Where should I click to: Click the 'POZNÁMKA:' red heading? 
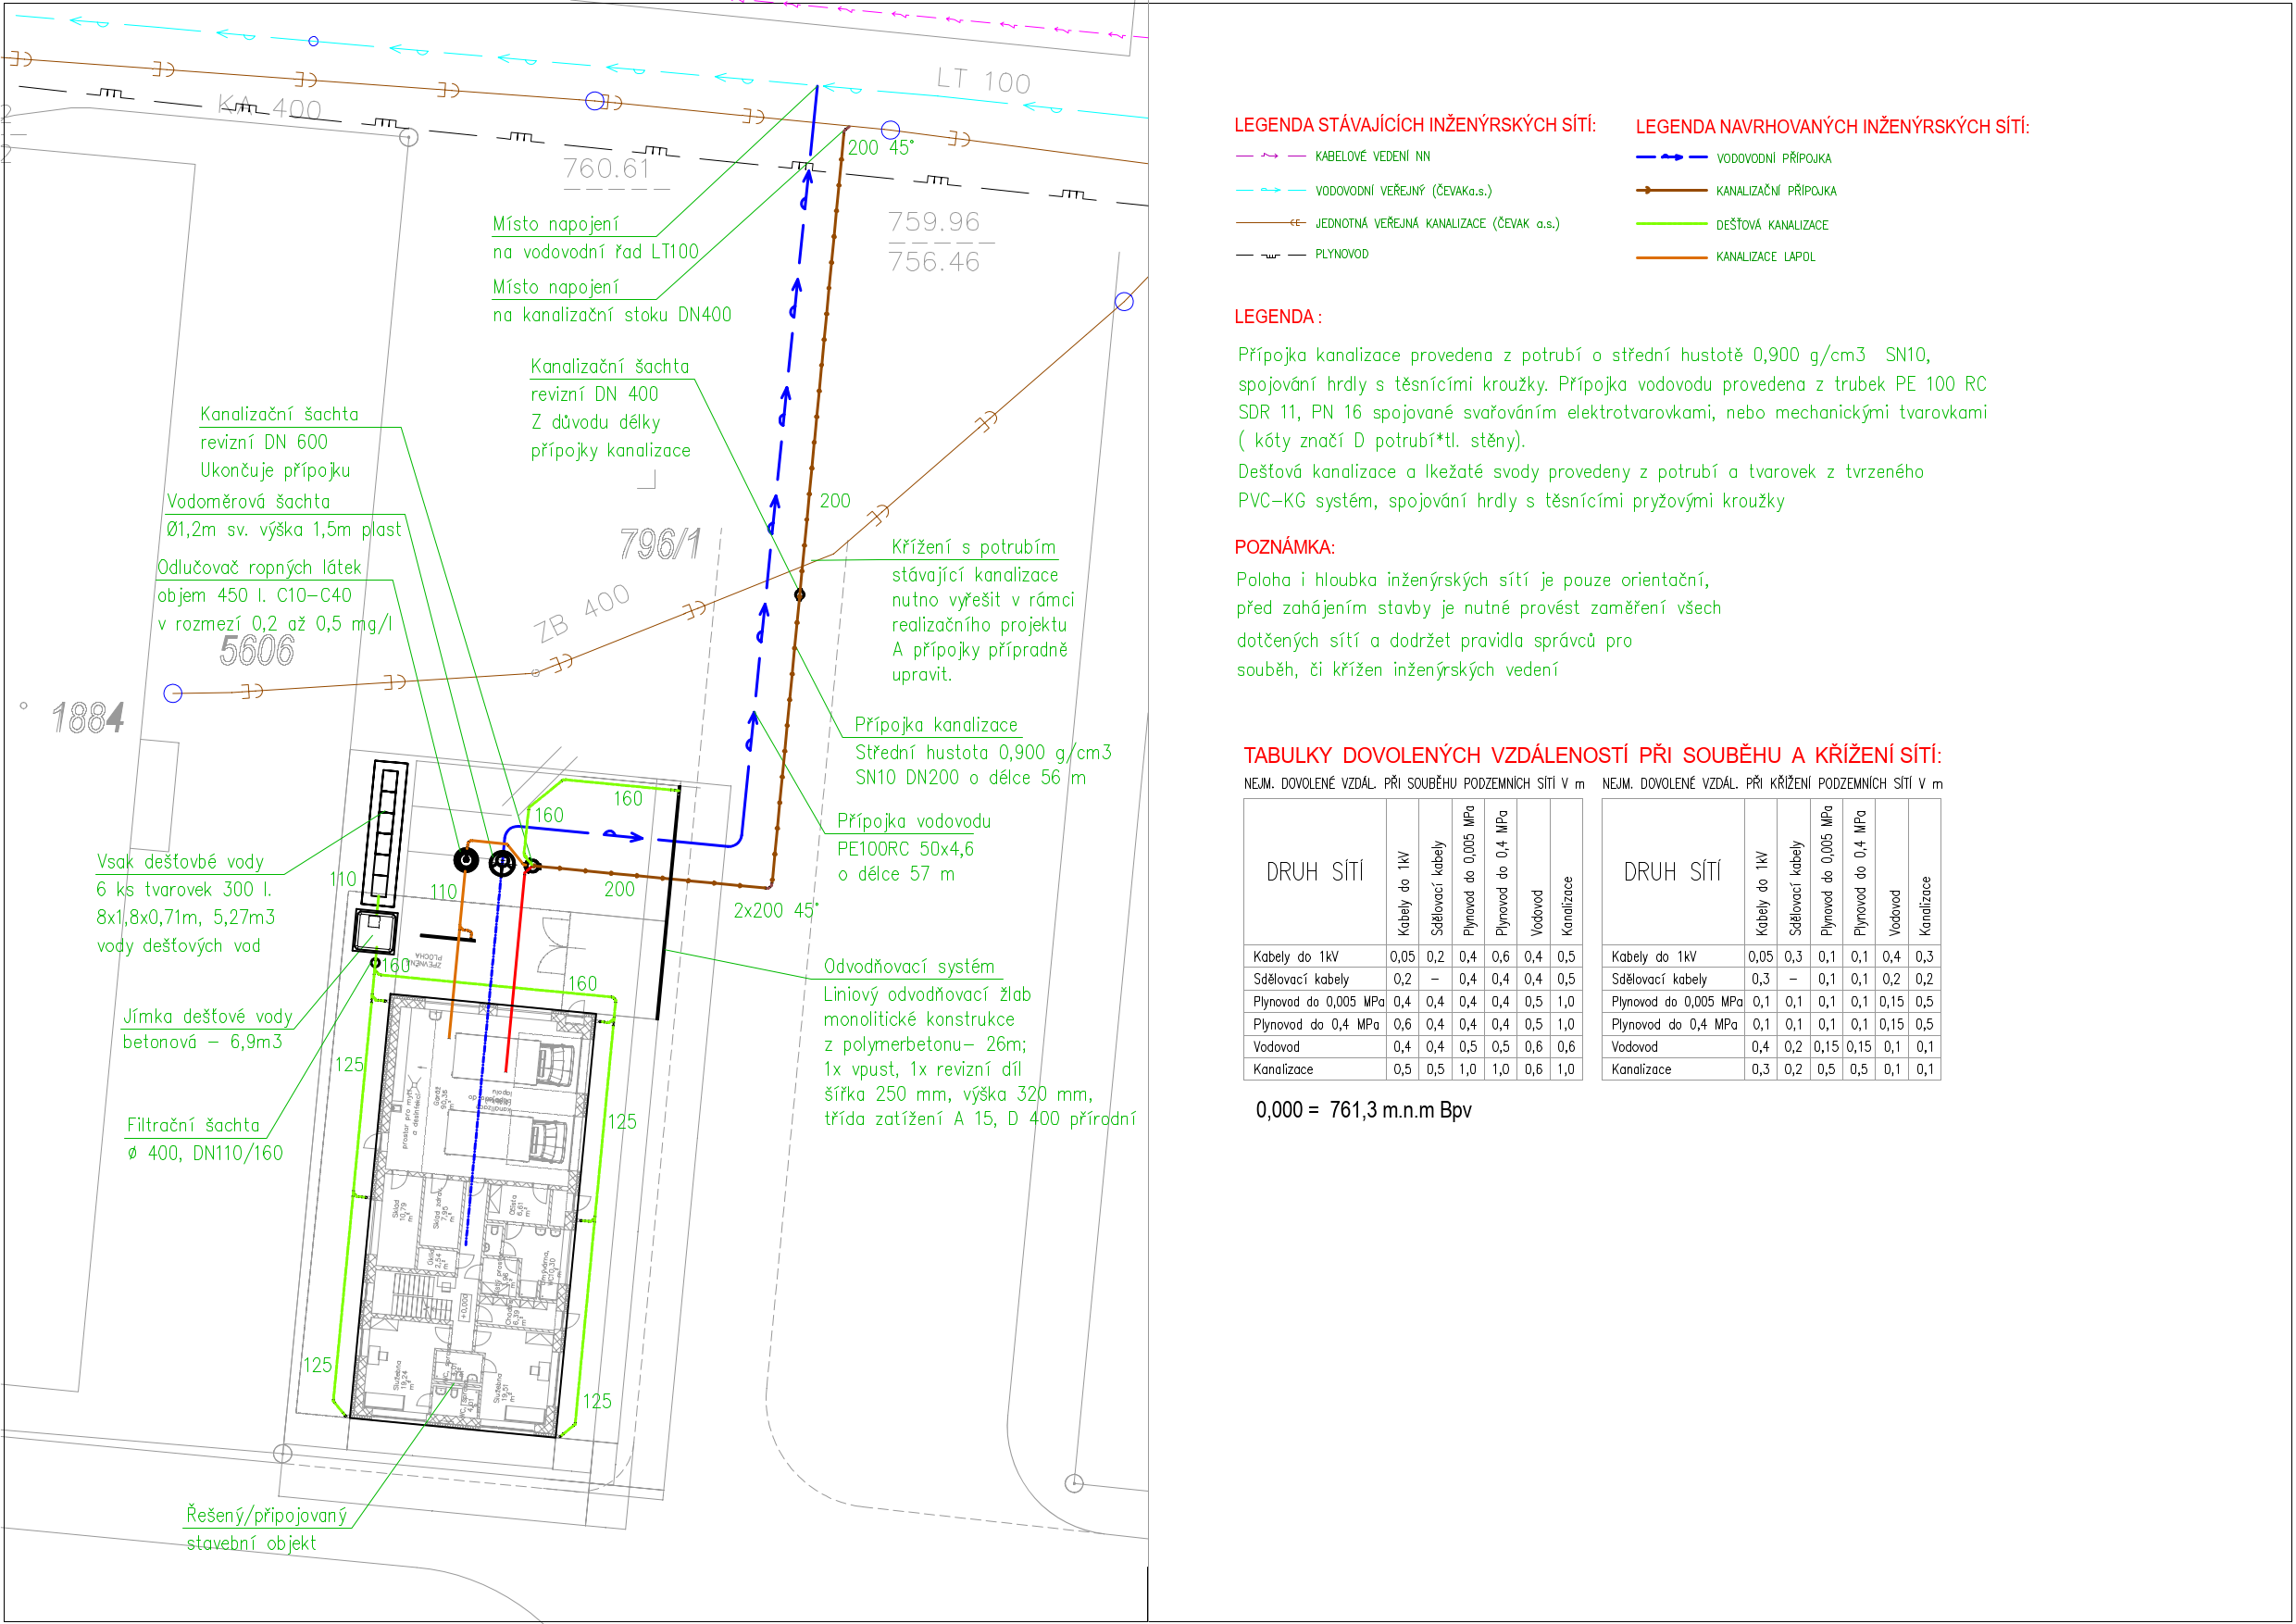pyautogui.click(x=1284, y=547)
